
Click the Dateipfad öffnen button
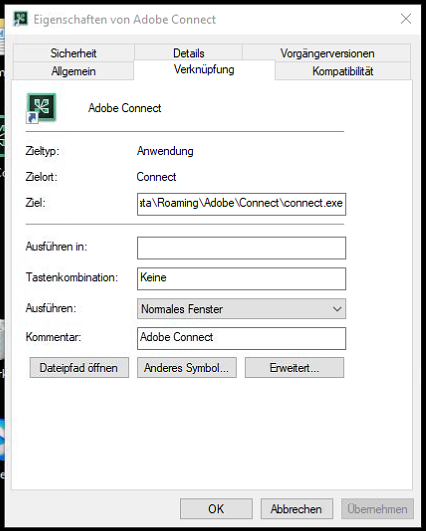[x=79, y=367]
